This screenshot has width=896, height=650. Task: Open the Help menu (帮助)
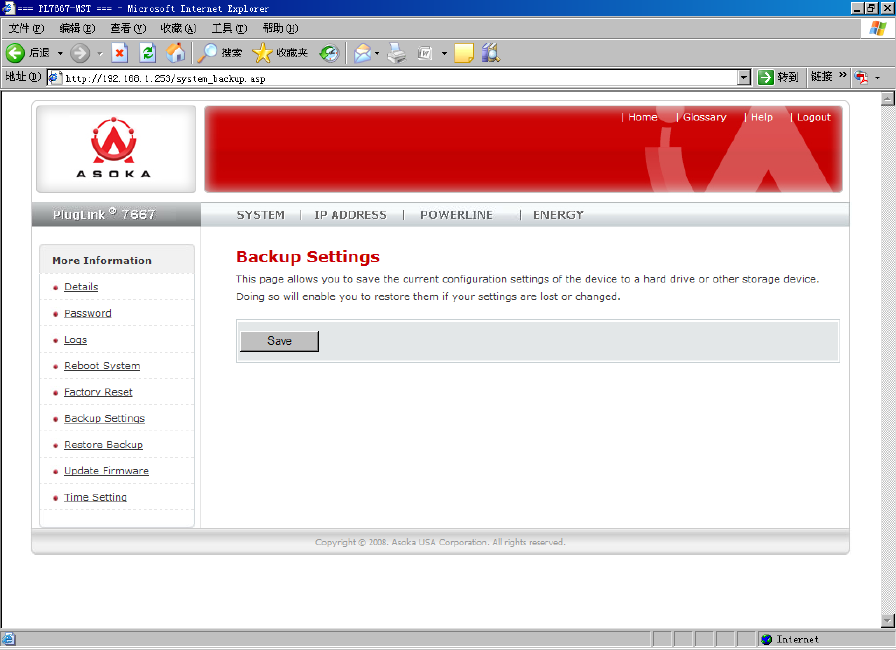pos(280,28)
